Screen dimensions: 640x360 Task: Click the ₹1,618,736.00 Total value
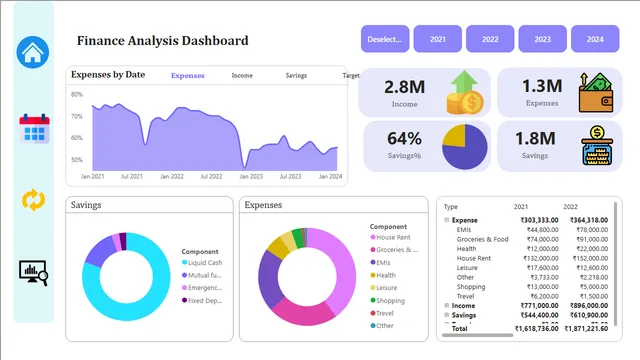coord(537,328)
